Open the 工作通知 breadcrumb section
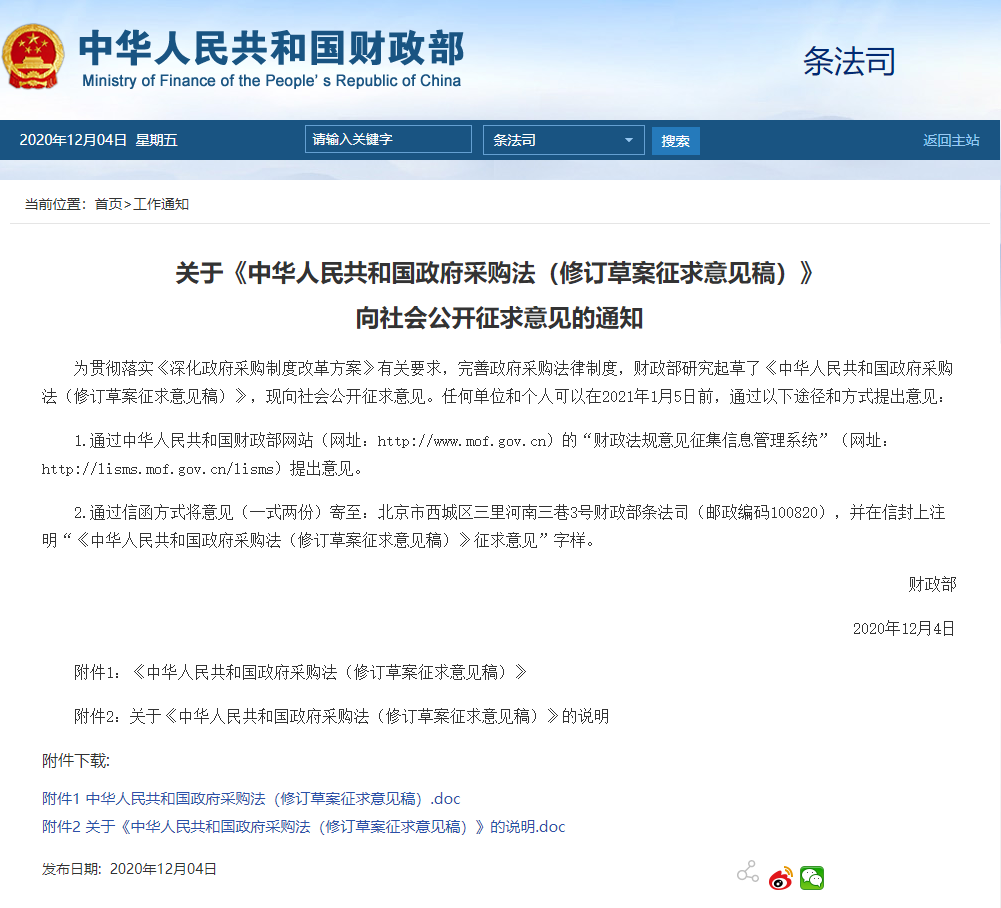The height and width of the screenshot is (908, 1001). (162, 204)
